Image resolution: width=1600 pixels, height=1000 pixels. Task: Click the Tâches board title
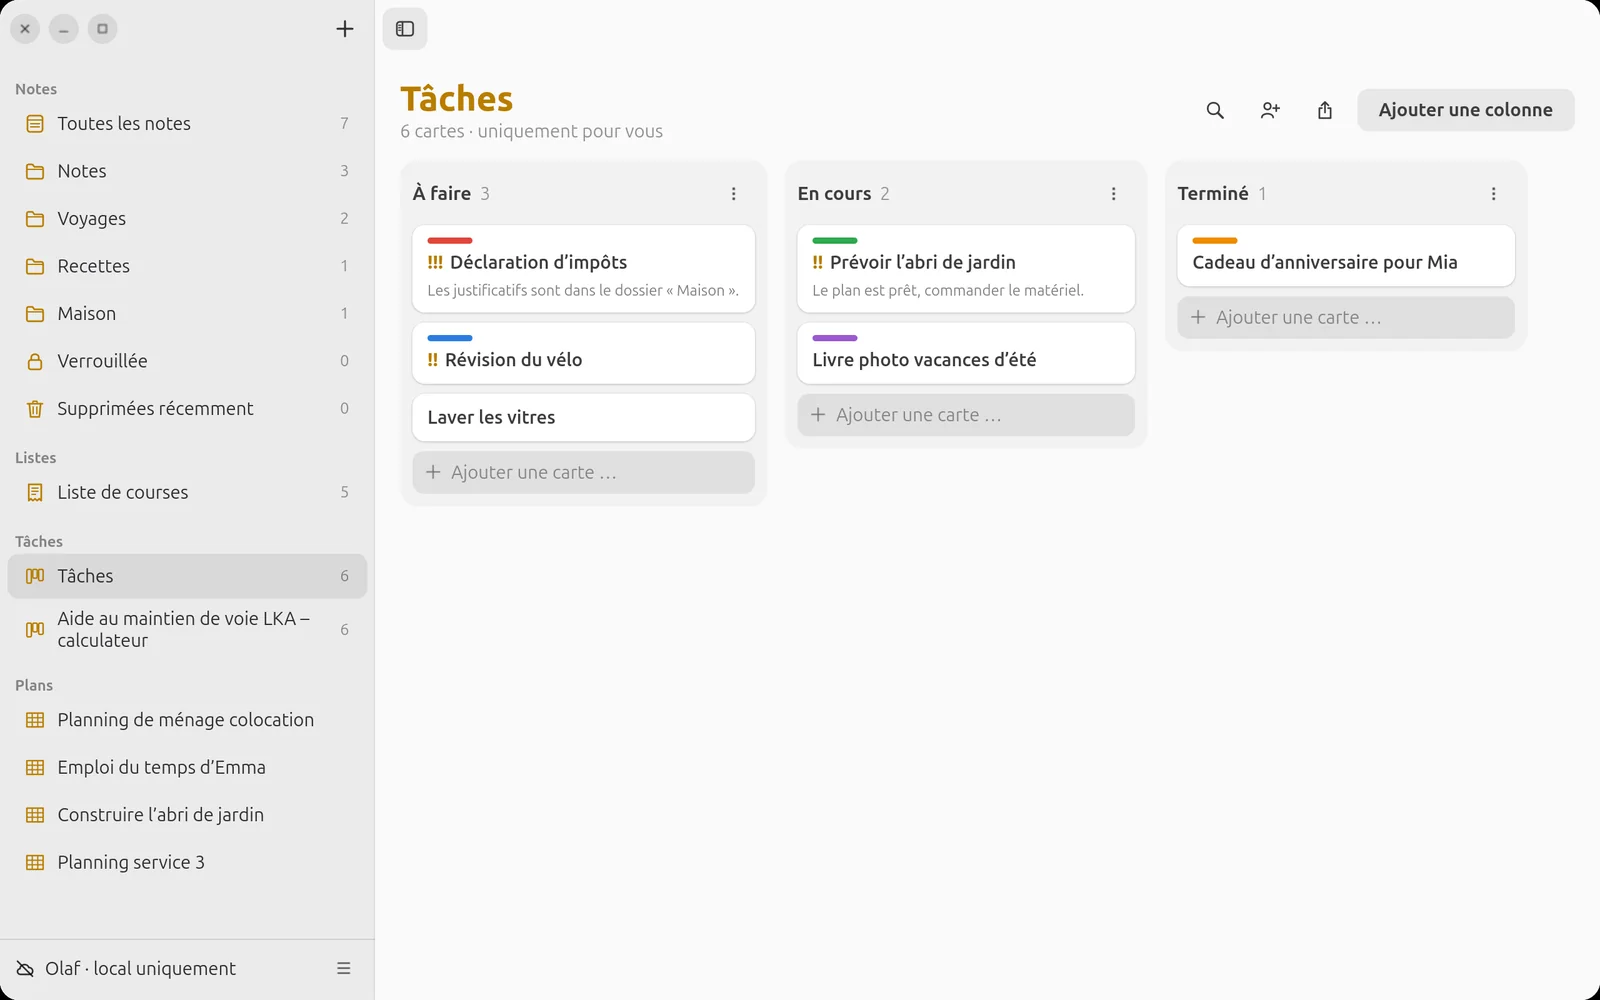(457, 99)
